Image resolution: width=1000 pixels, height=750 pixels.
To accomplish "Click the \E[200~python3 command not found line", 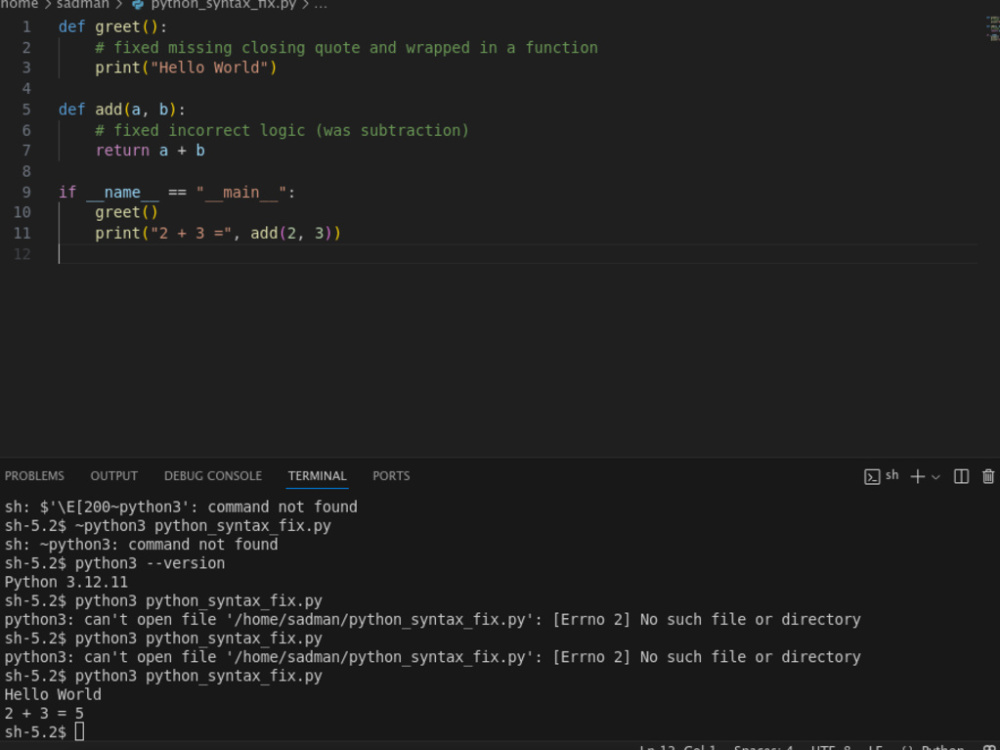I will point(181,507).
